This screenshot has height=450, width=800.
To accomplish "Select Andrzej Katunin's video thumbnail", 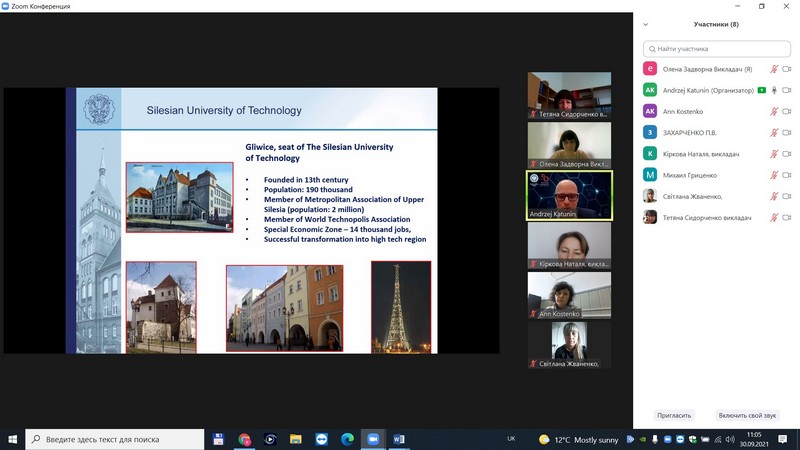I will 568,196.
